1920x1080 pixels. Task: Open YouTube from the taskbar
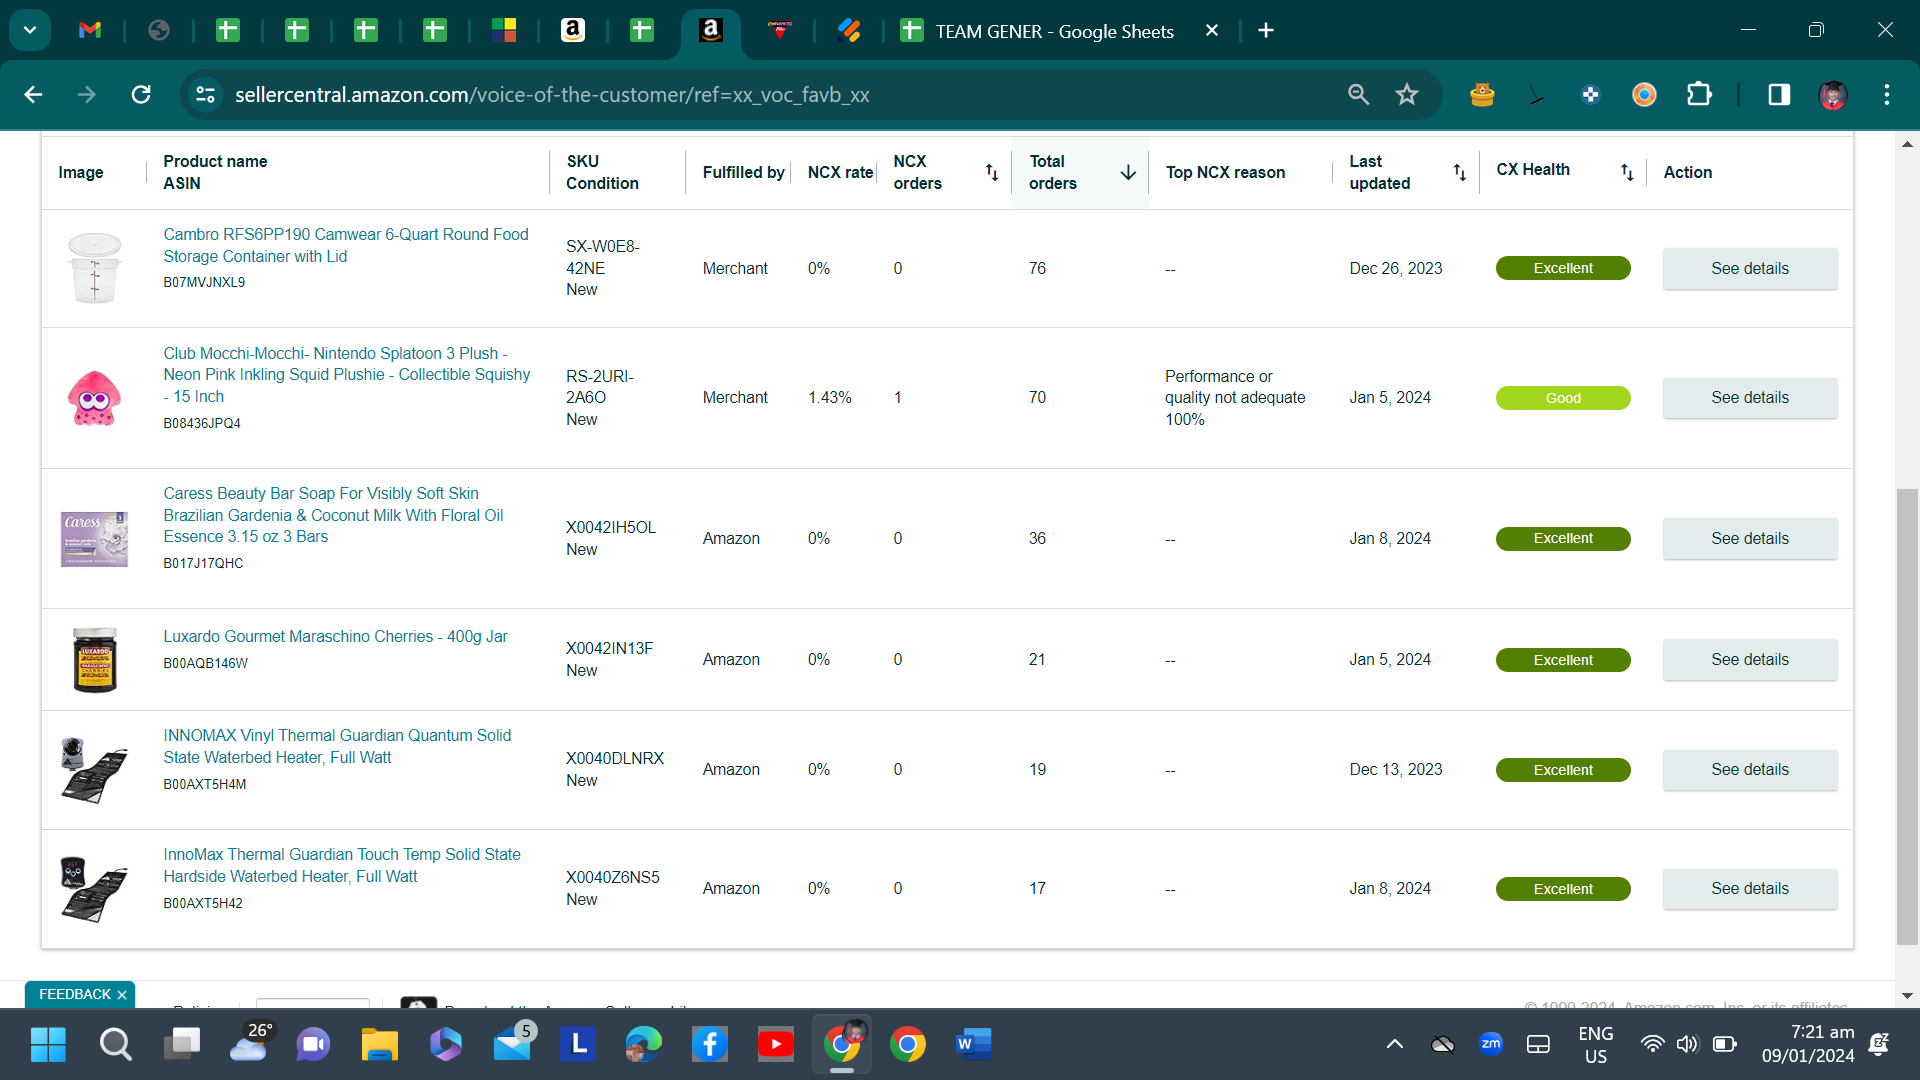[x=776, y=1045]
